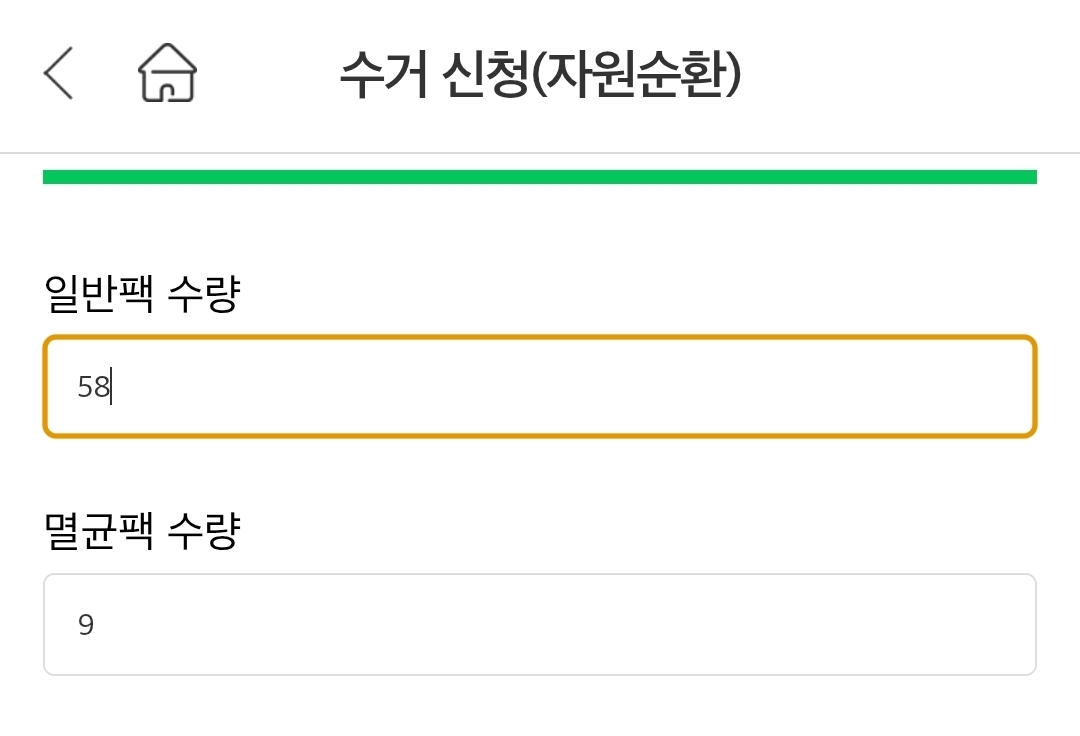
Task: Tap the header bar's house-shaped icon
Action: pos(167,73)
